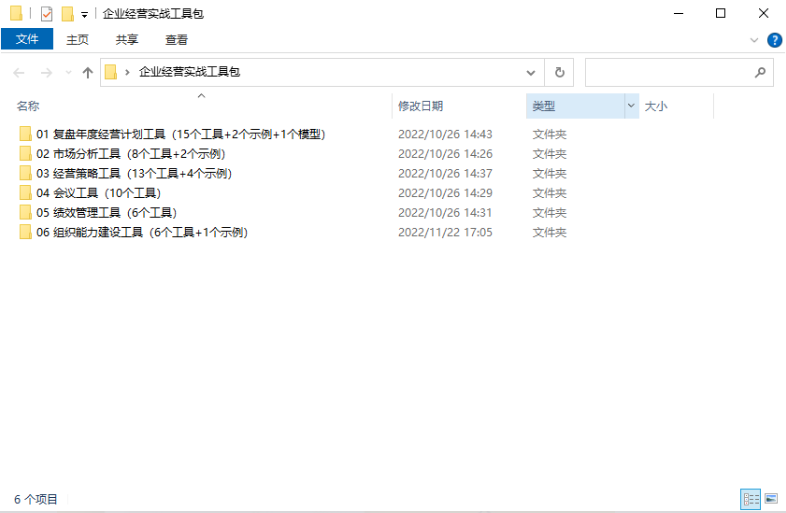This screenshot has width=786, height=513.
Task: Maximize the Explorer window
Action: [x=720, y=14]
